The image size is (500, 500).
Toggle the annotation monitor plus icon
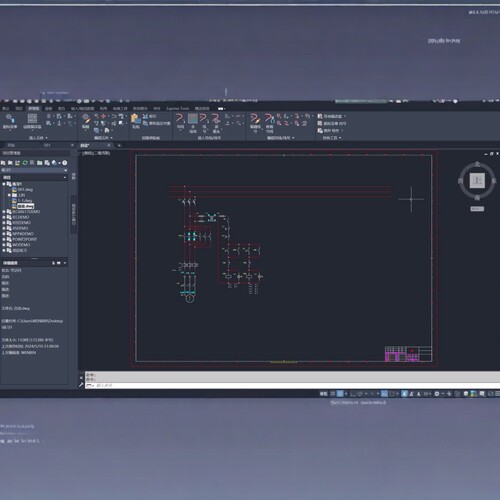[x=449, y=394]
